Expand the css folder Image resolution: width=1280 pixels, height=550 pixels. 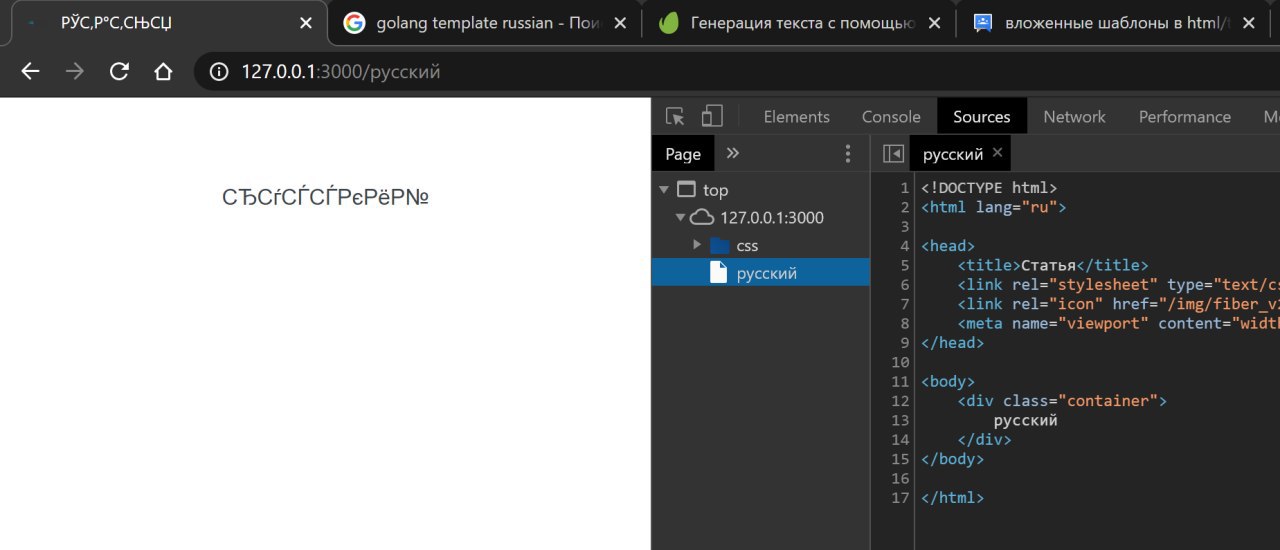pos(697,245)
